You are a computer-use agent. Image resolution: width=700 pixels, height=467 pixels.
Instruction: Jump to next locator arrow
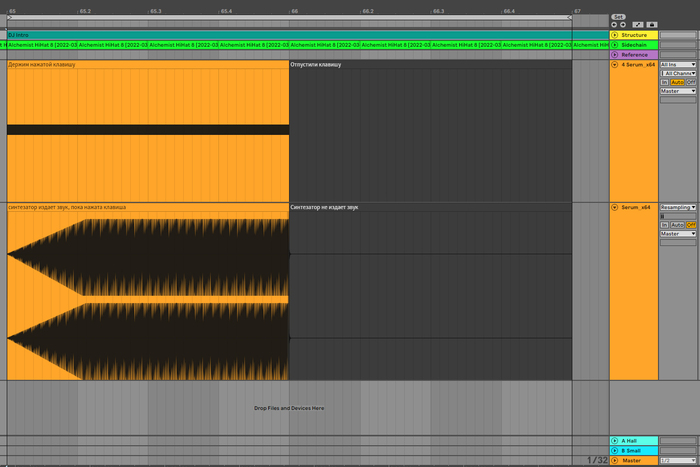tap(621, 25)
